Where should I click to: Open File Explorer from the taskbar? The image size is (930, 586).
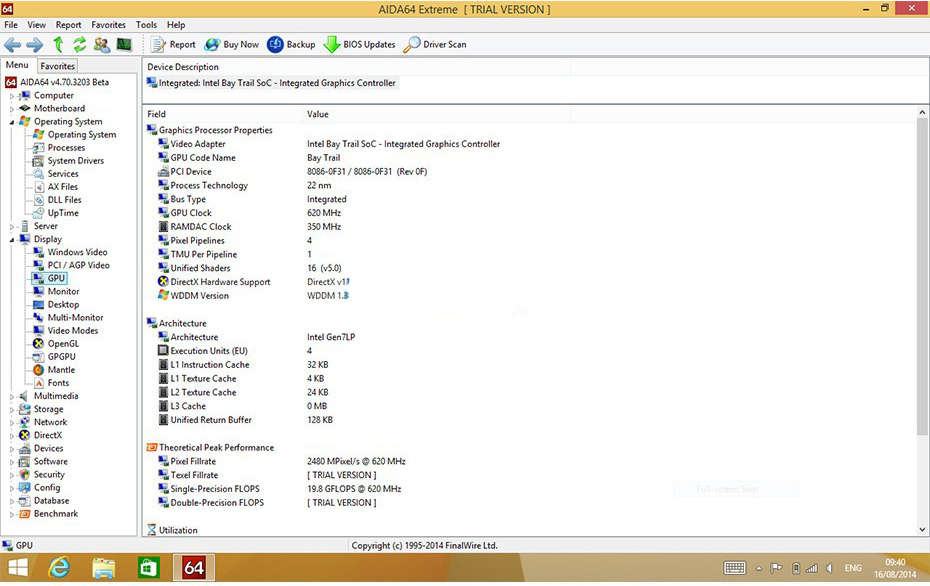click(x=104, y=568)
